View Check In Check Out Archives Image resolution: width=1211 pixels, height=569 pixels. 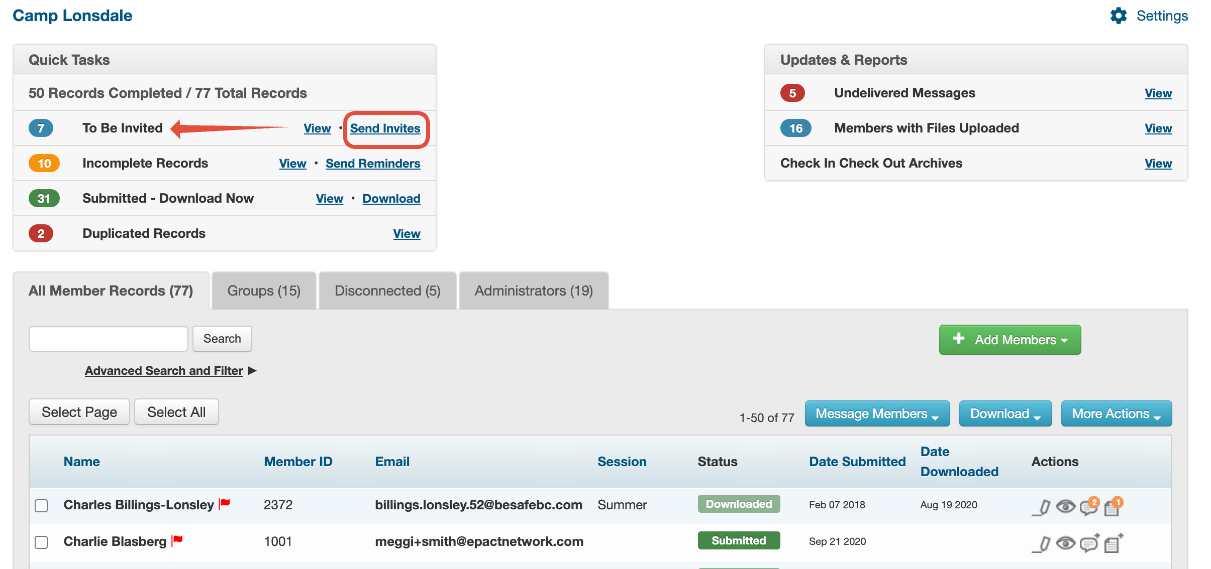click(x=1158, y=163)
